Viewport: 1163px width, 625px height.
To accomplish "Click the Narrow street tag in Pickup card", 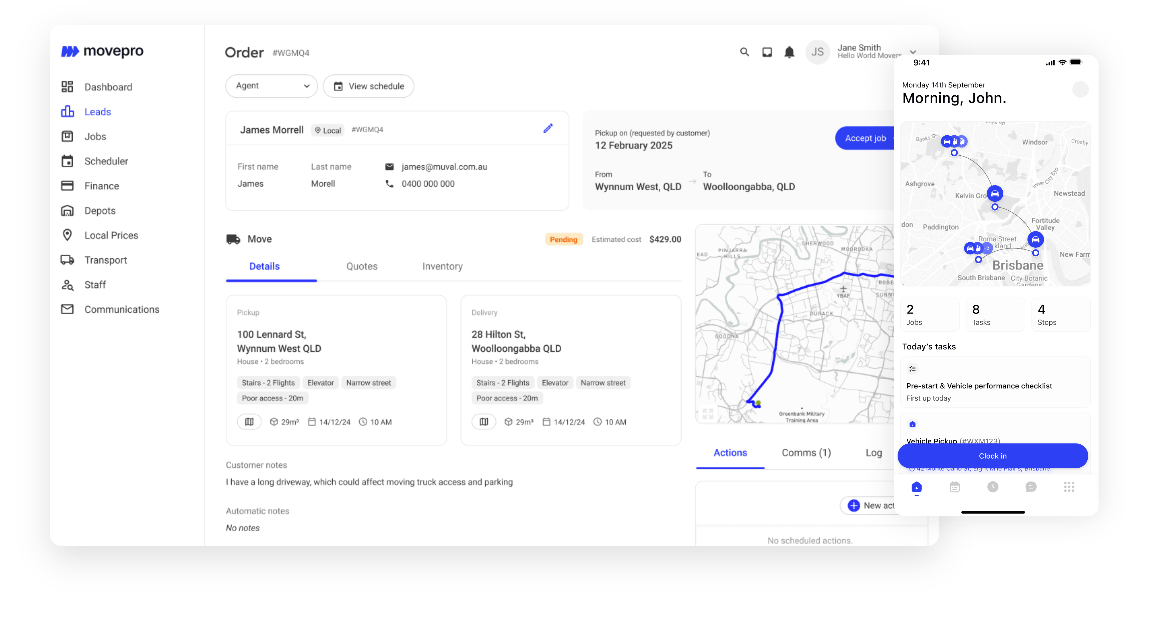I will pos(369,383).
